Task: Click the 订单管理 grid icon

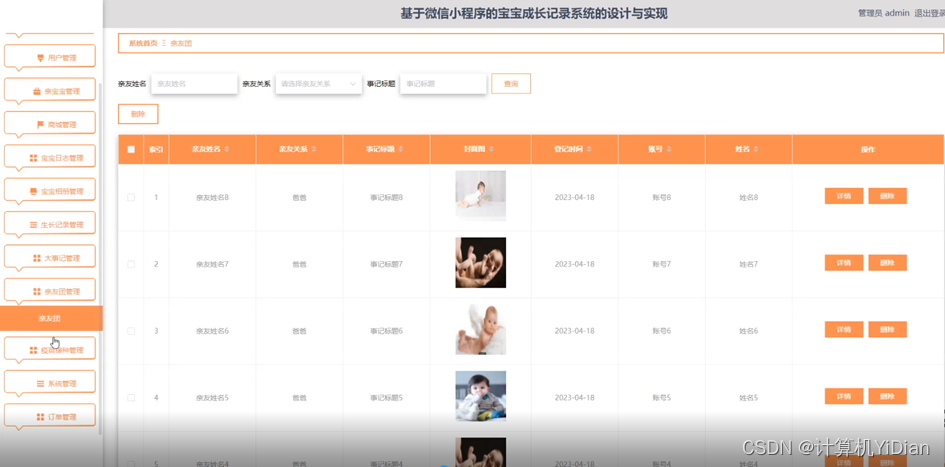Action: [x=40, y=416]
